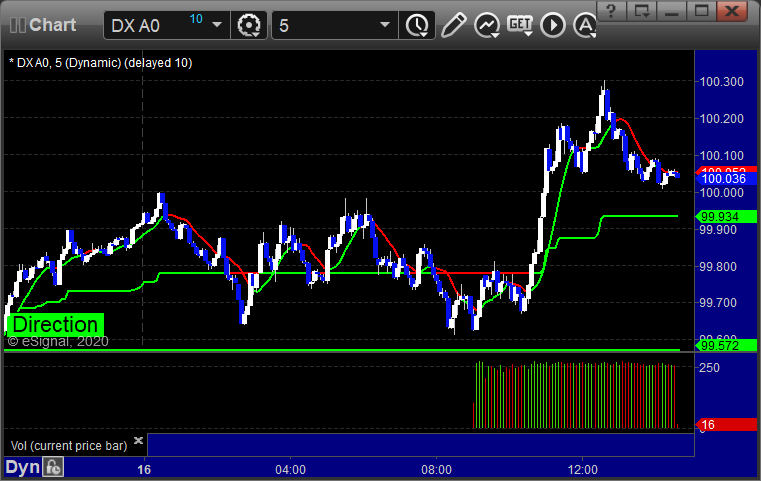Click the Chart window title
This screenshot has height=481, width=761.
pyautogui.click(x=52, y=25)
